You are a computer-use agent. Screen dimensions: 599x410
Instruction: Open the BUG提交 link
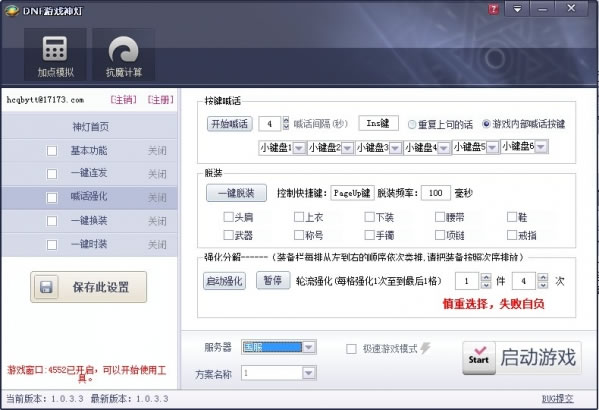coord(557,399)
